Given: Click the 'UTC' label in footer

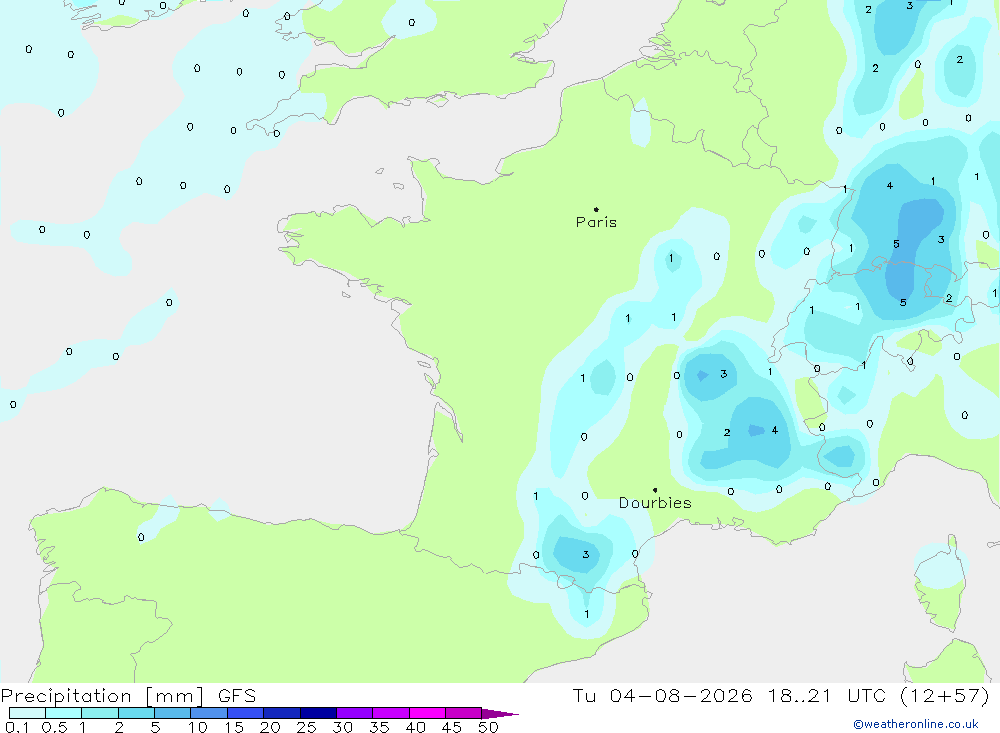Looking at the screenshot, I should (867, 695).
